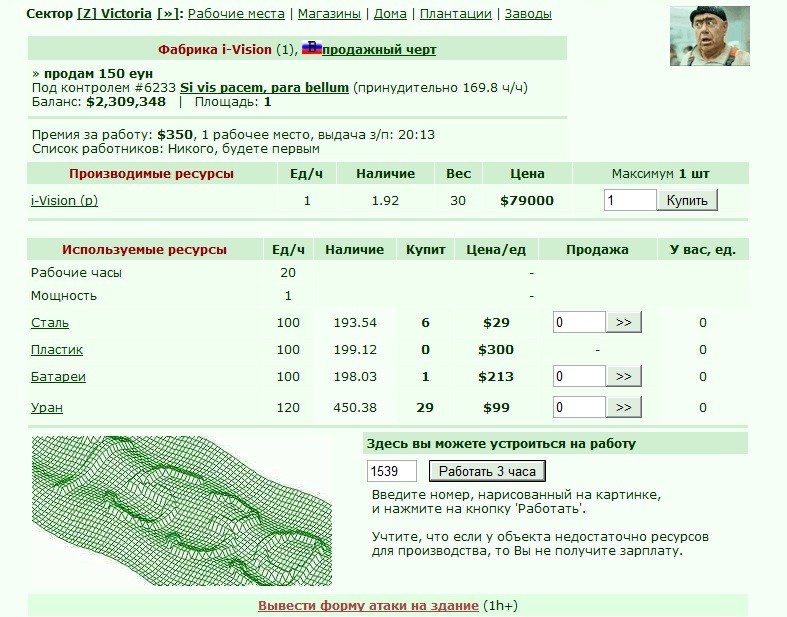Click the Уран stock value 450.38

coord(355,408)
